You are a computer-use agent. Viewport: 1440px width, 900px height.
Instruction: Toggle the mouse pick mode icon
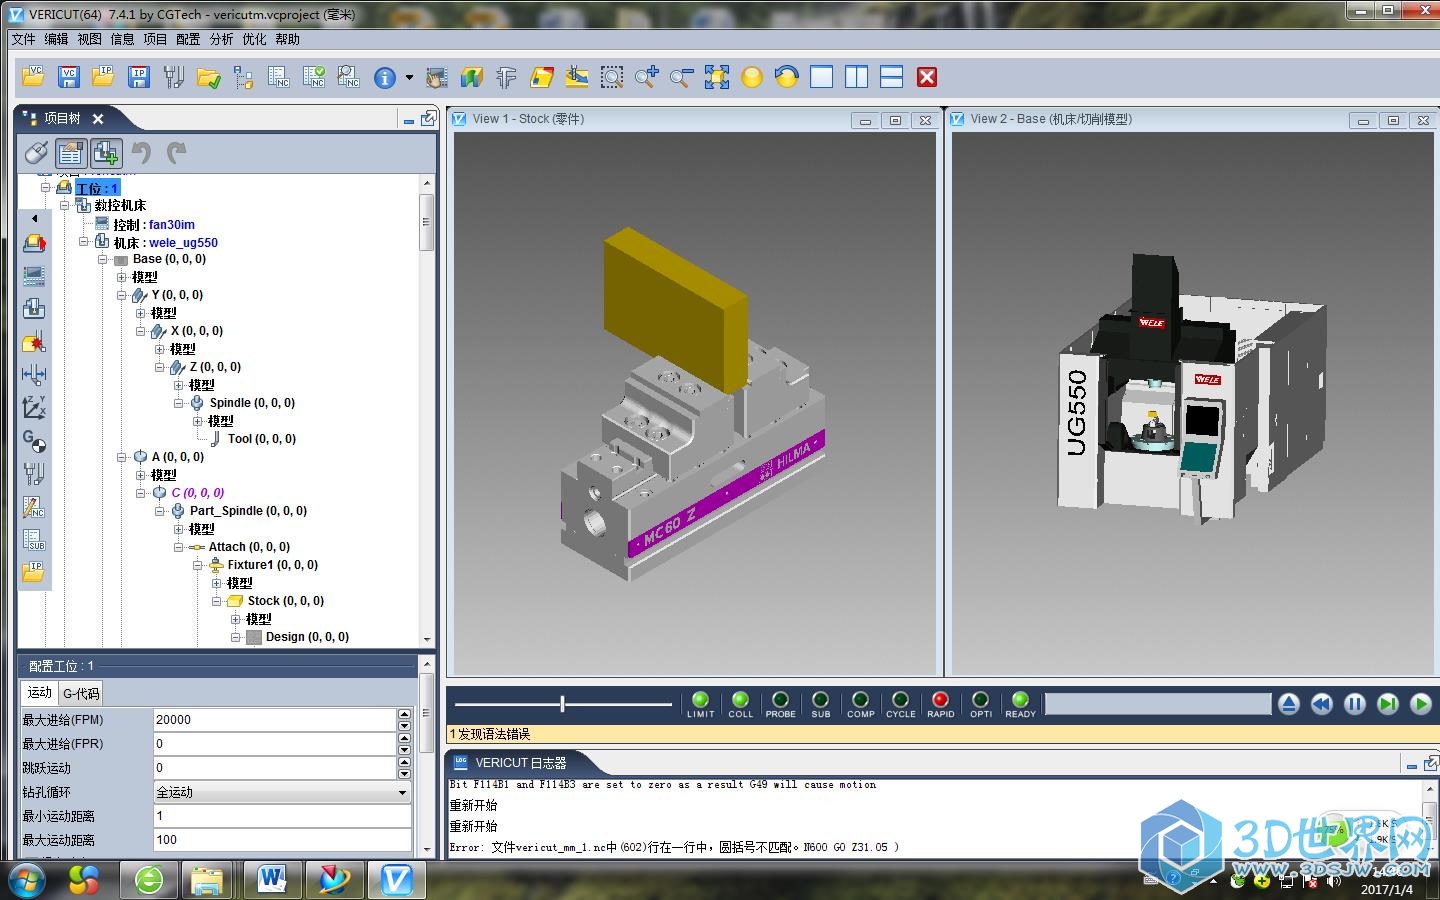tap(36, 153)
